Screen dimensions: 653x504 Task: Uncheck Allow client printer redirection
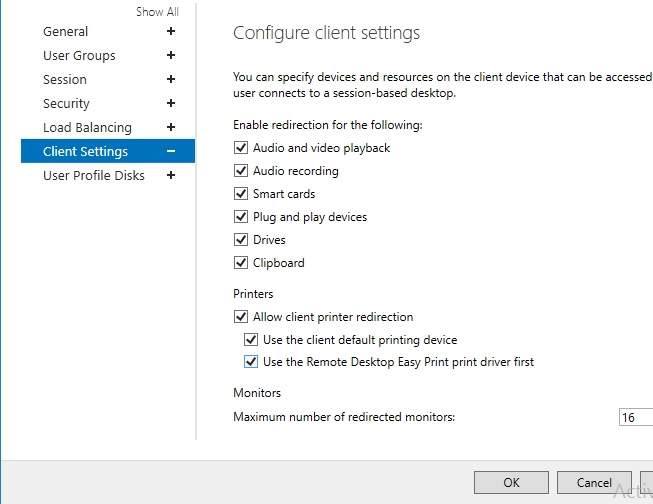coord(241,317)
